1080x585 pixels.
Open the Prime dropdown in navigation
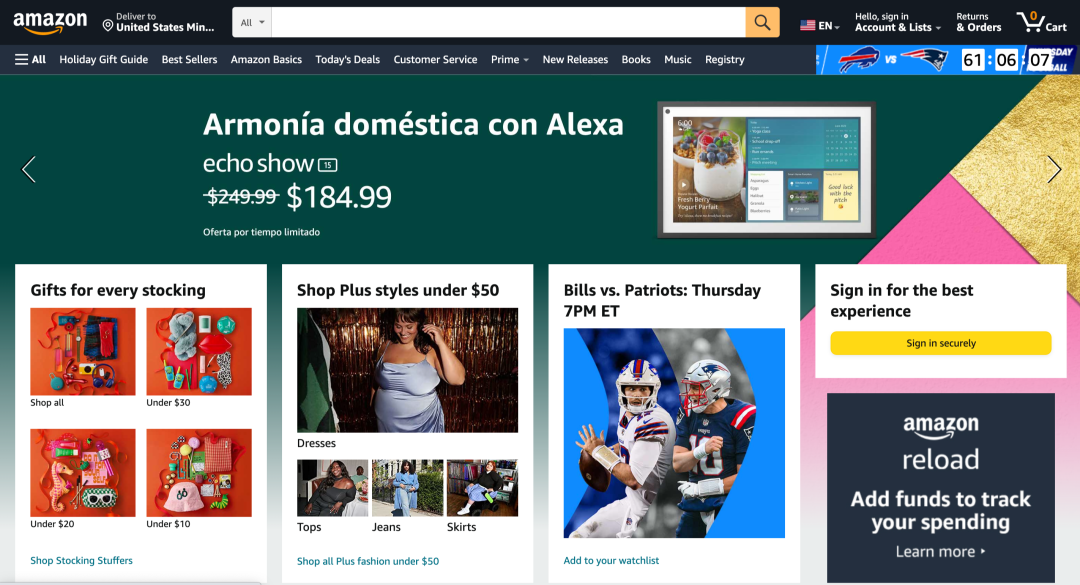(x=510, y=59)
